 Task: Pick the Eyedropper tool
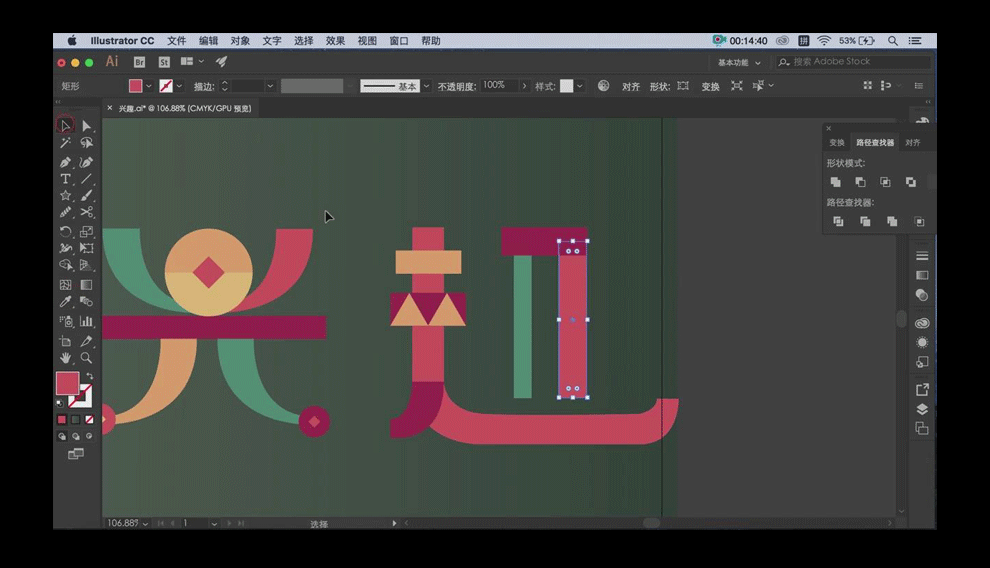[65, 302]
